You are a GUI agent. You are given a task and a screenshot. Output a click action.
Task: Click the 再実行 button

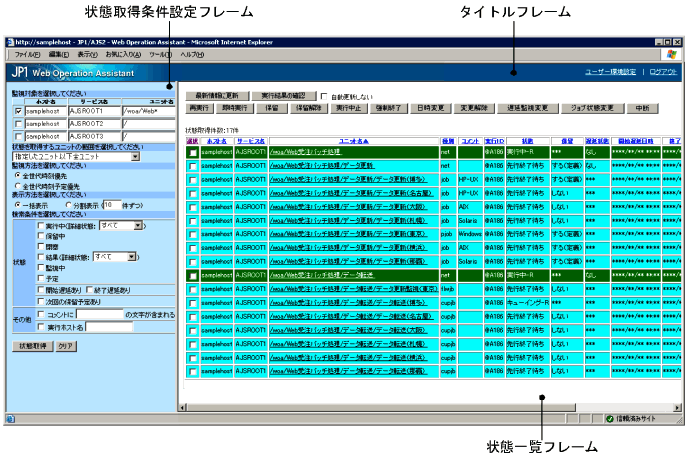click(199, 108)
